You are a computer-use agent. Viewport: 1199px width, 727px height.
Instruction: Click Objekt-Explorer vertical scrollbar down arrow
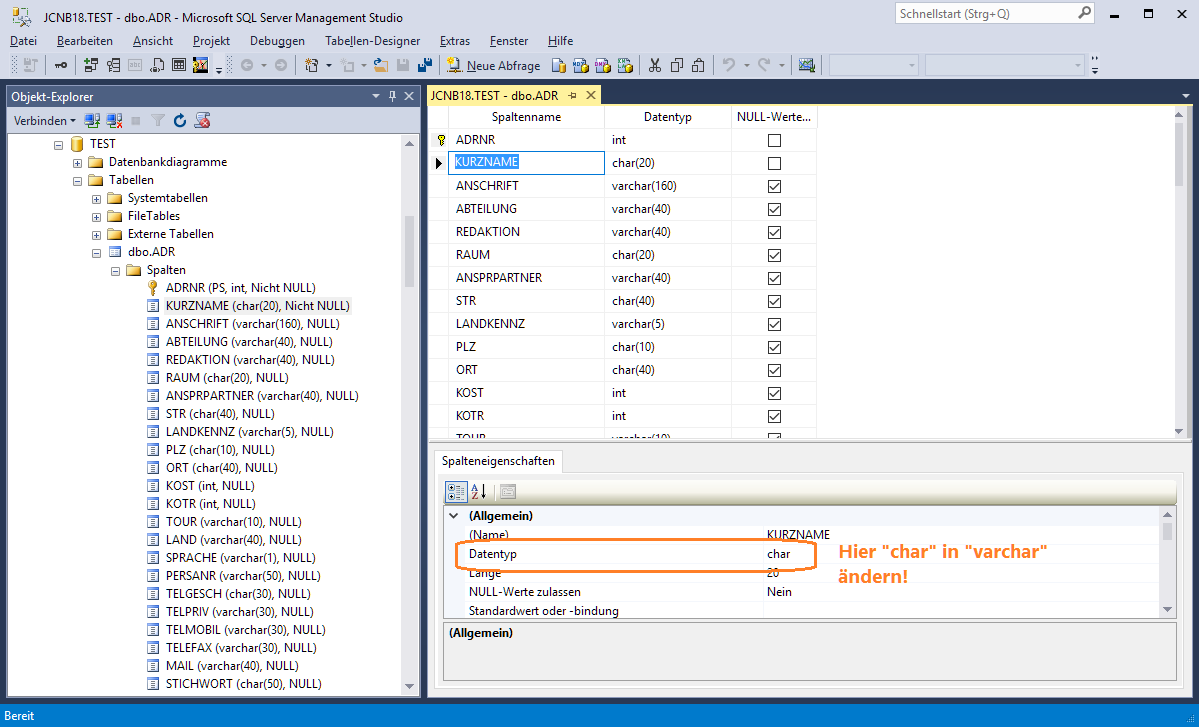click(409, 686)
